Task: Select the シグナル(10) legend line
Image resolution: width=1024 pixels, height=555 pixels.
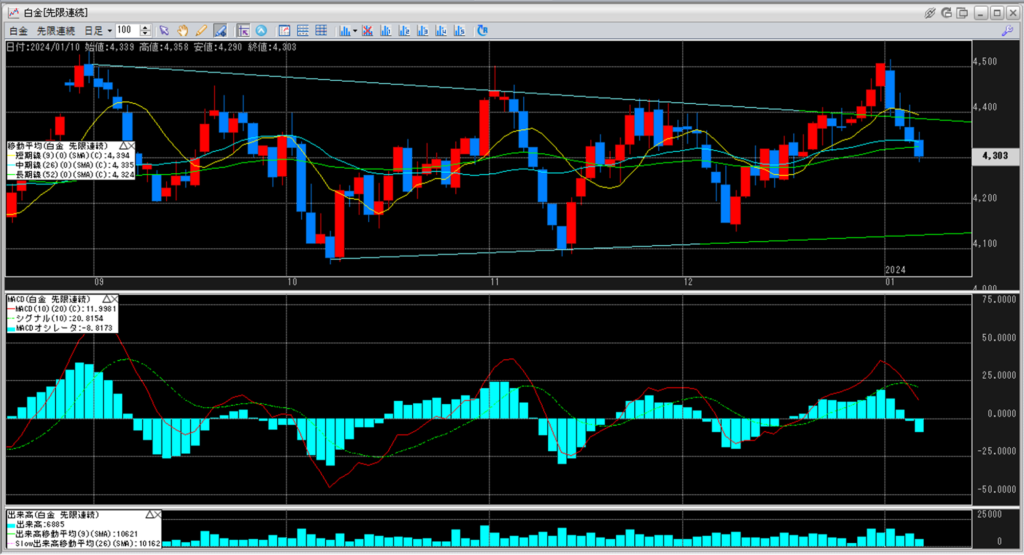Action: point(55,319)
